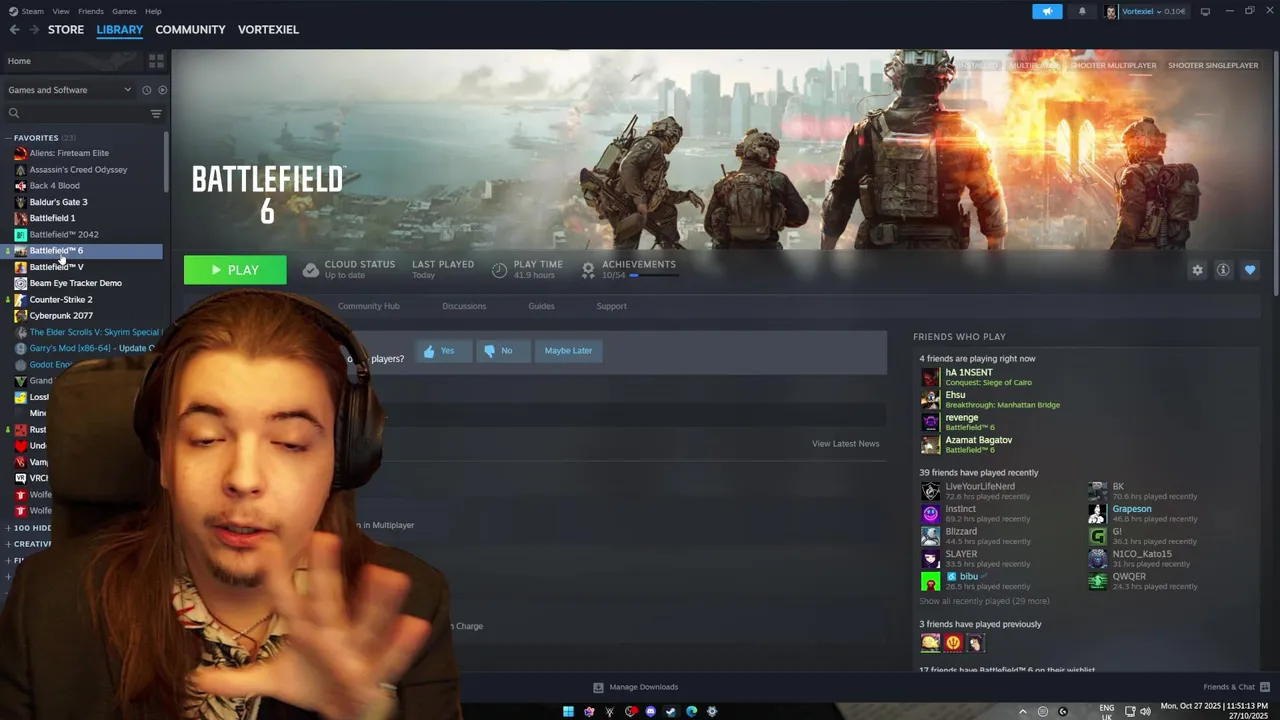The image size is (1280, 720).
Task: Sort by recent activity clock icon
Action: click(x=146, y=90)
